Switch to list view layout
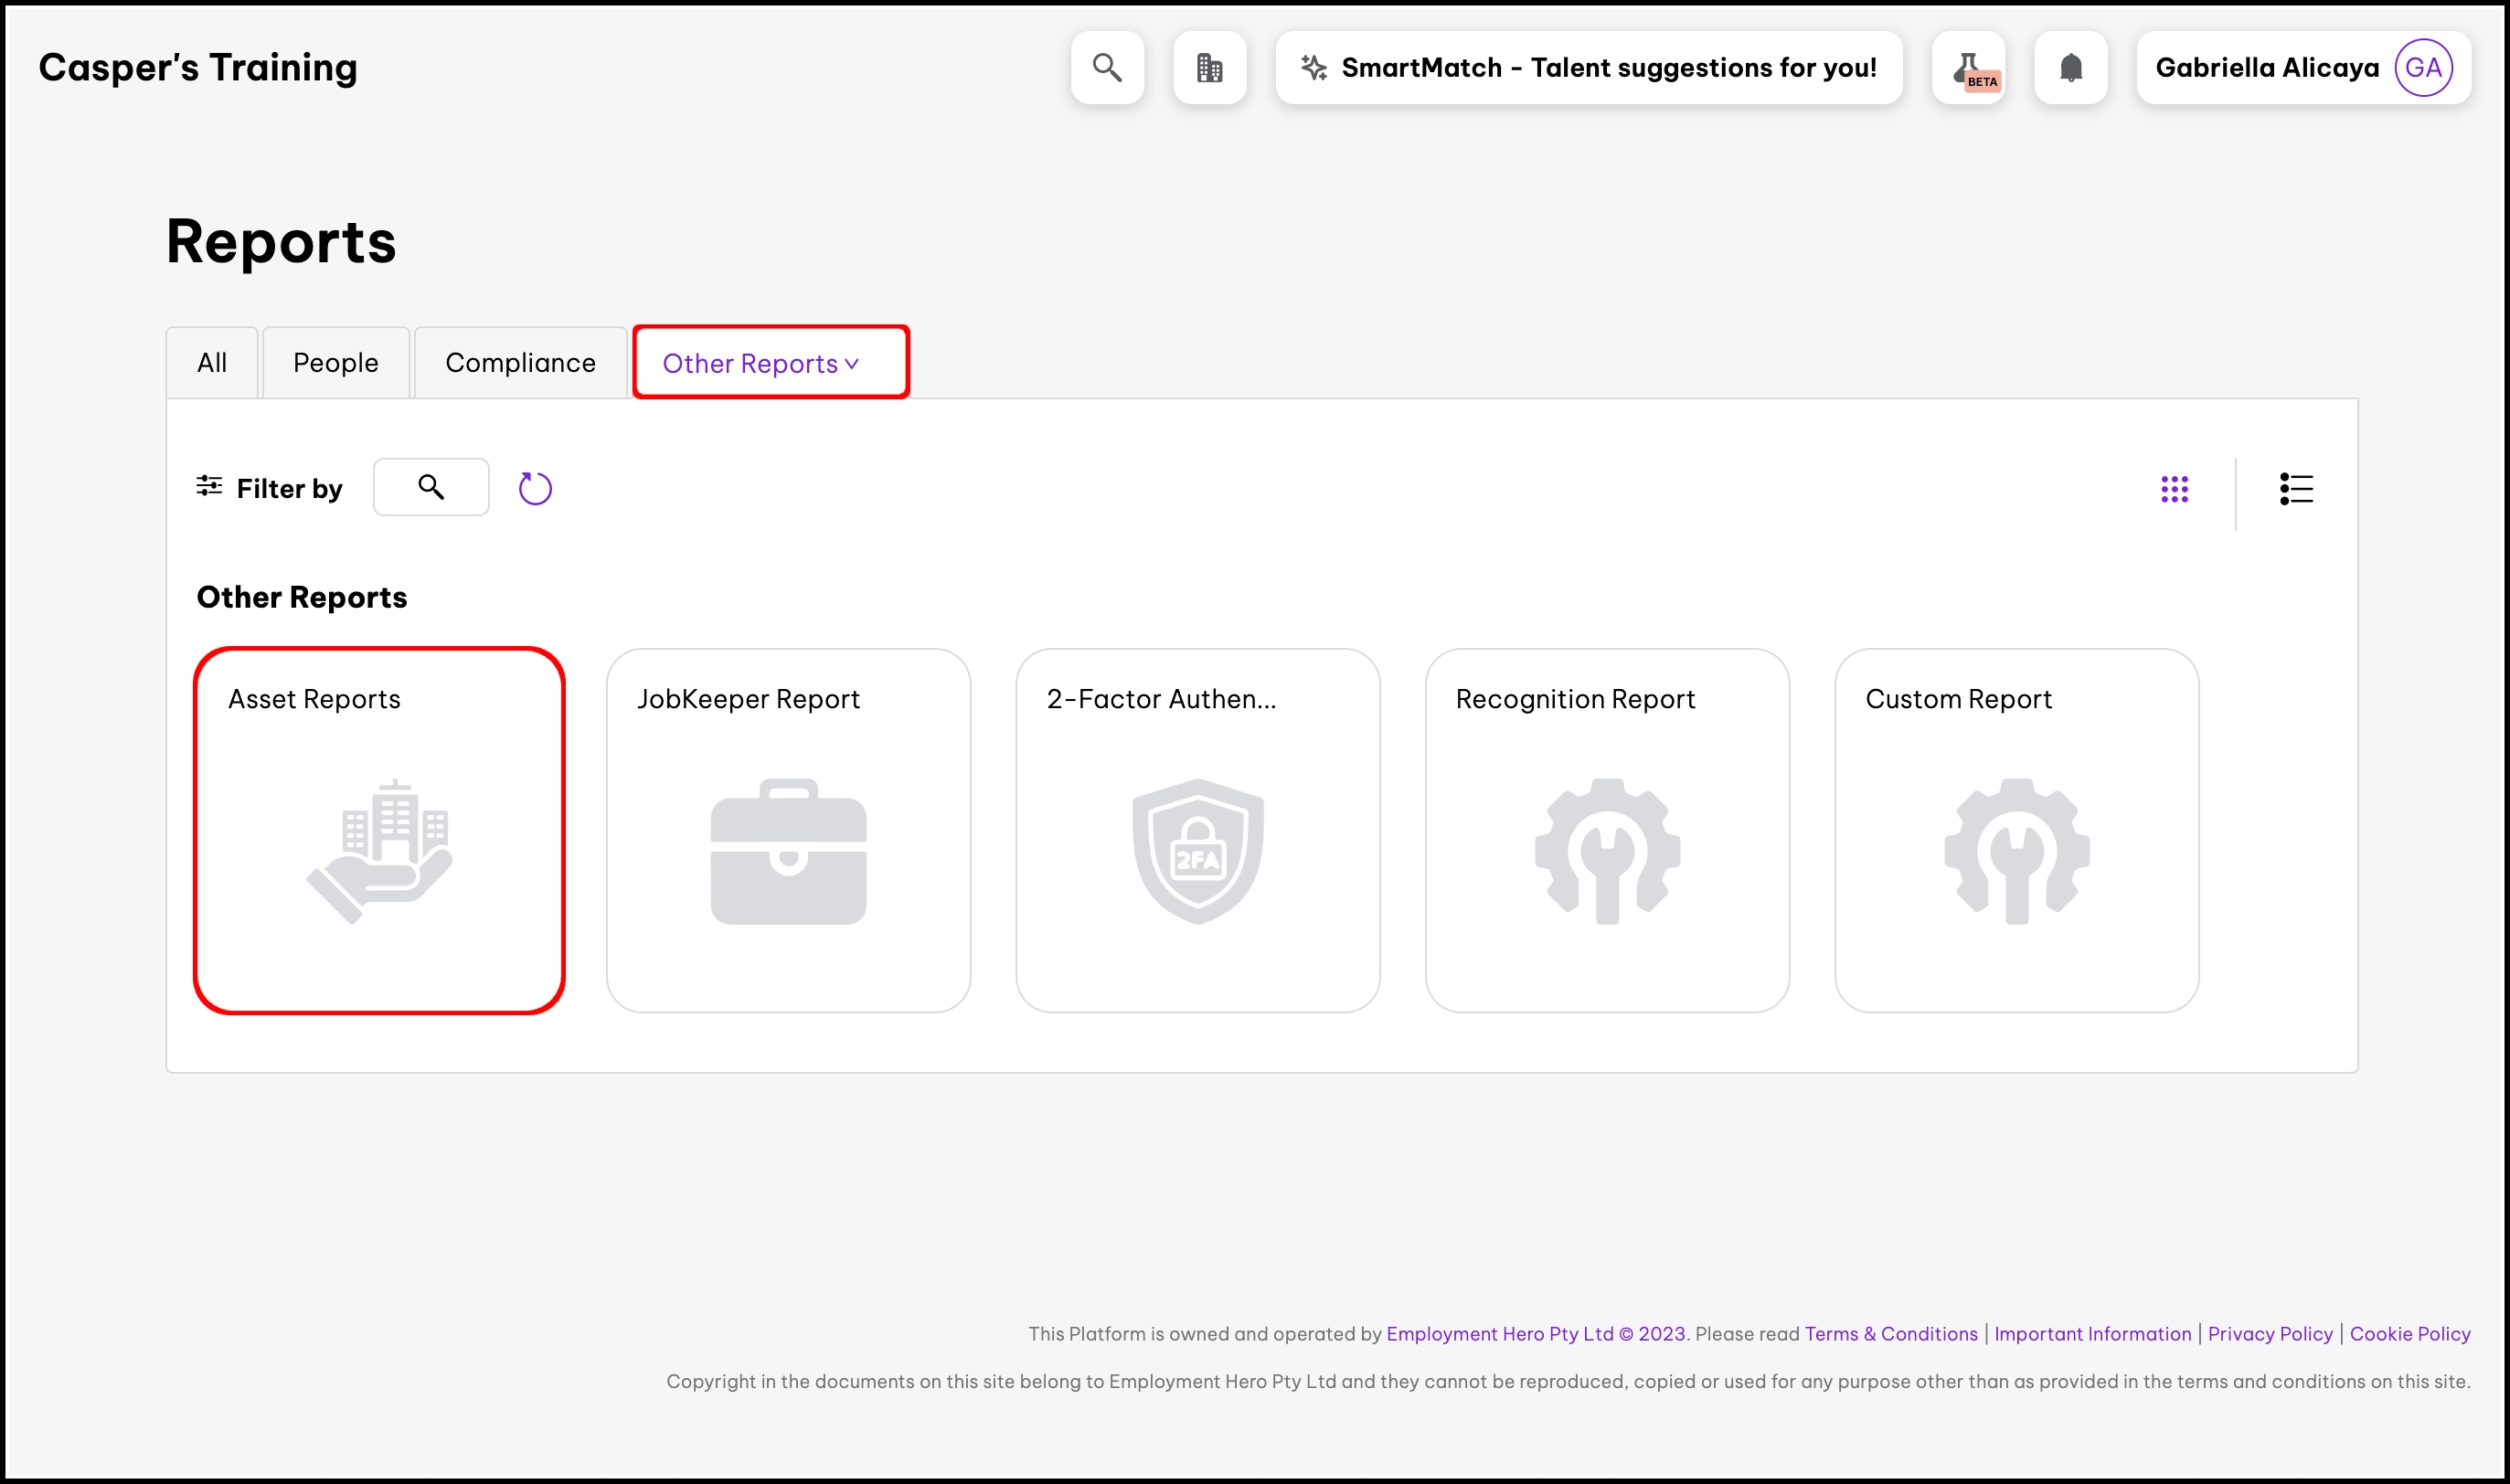 [2296, 489]
